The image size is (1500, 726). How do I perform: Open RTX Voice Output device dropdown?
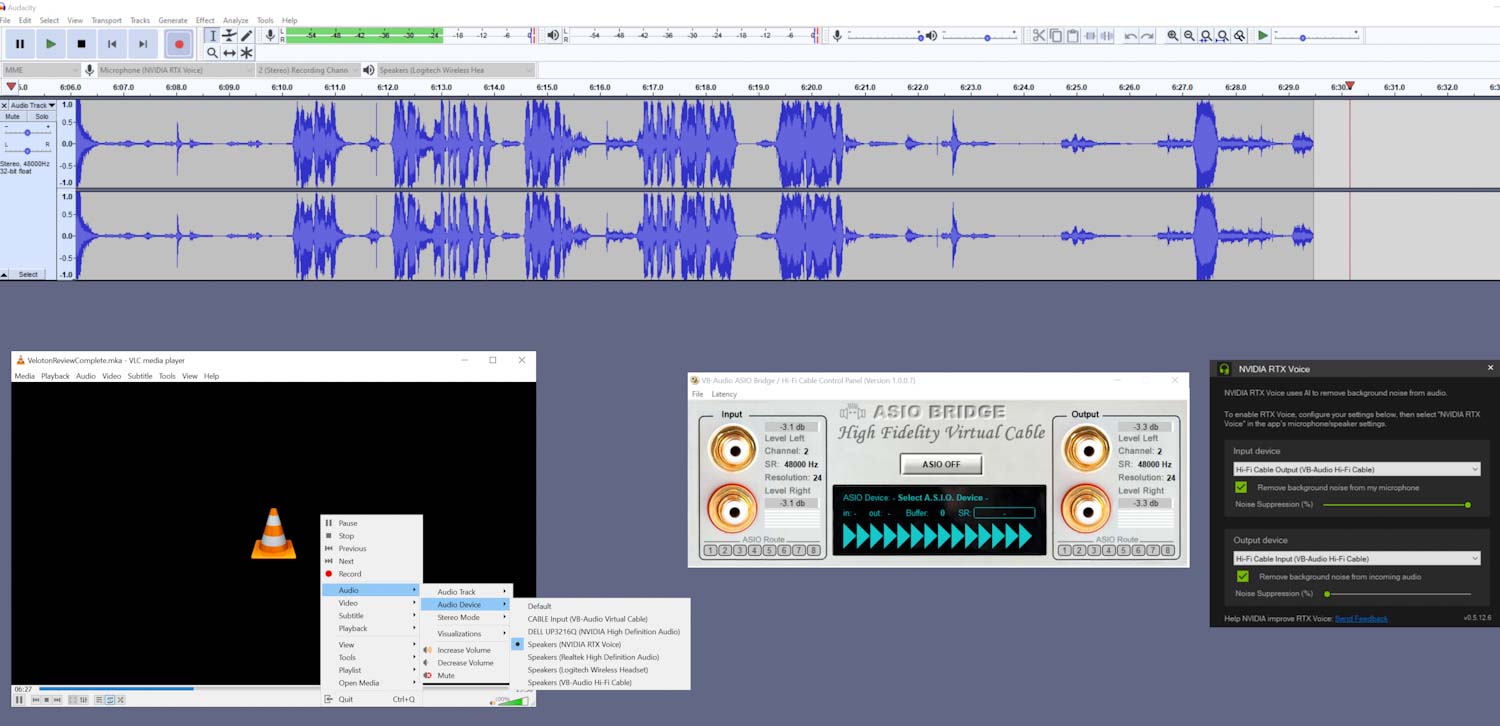(x=1356, y=558)
